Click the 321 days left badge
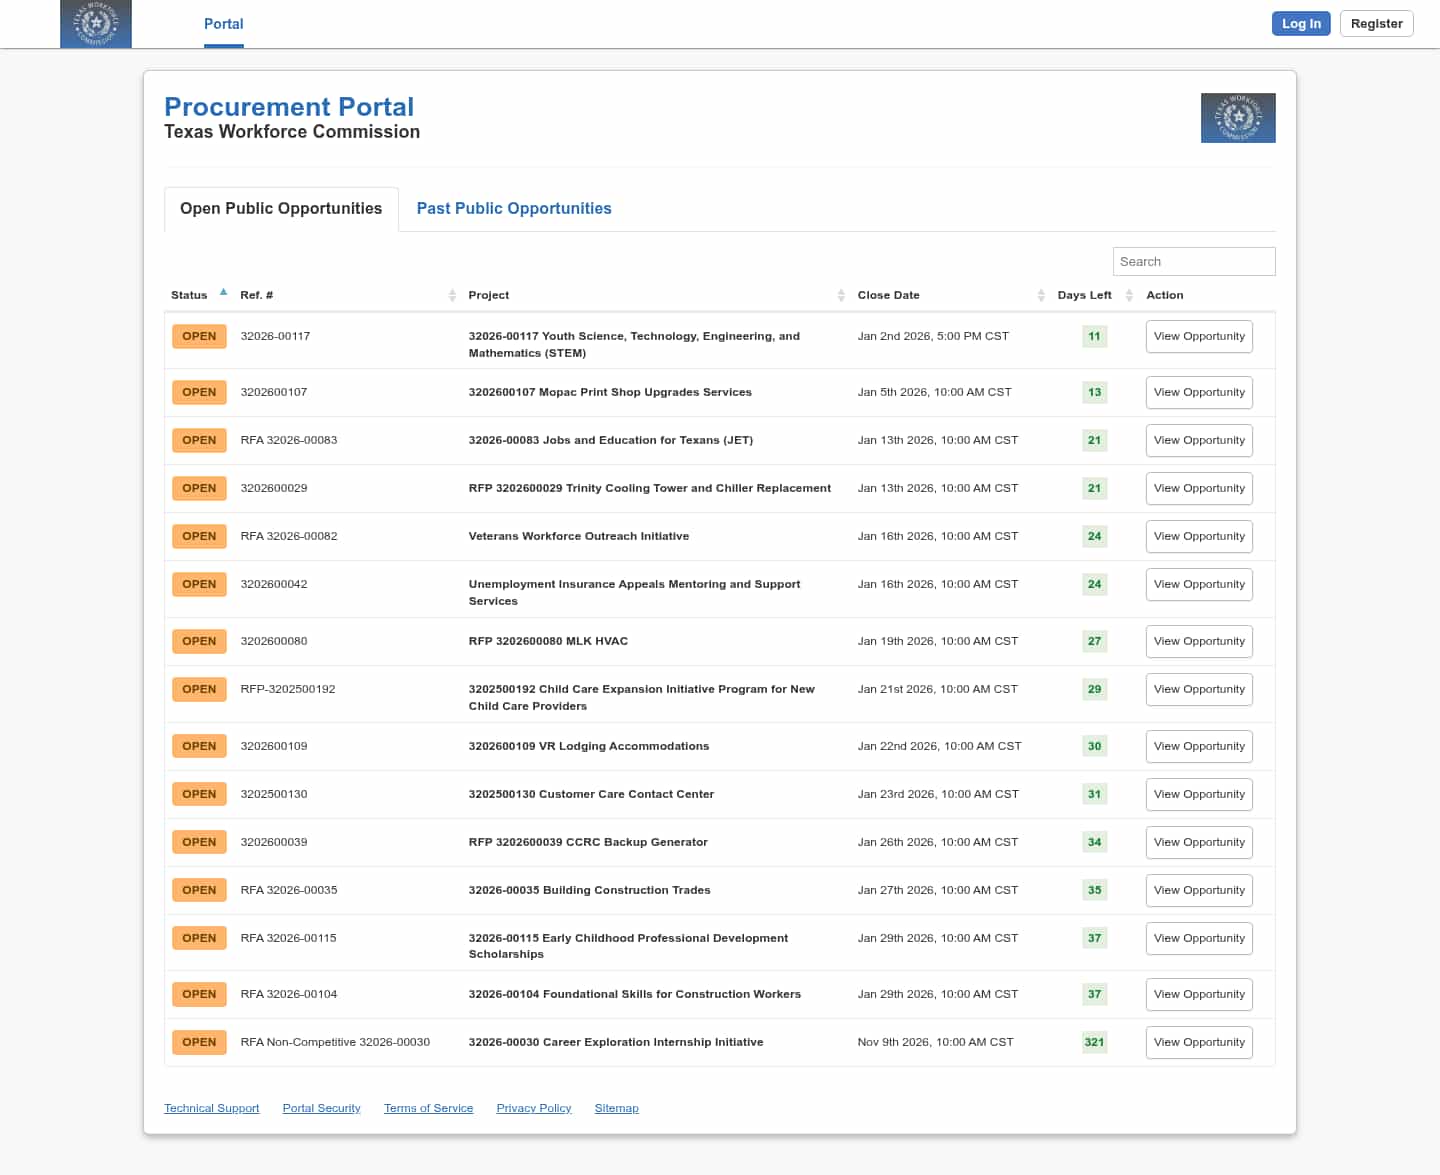This screenshot has height=1175, width=1440. [1094, 1042]
